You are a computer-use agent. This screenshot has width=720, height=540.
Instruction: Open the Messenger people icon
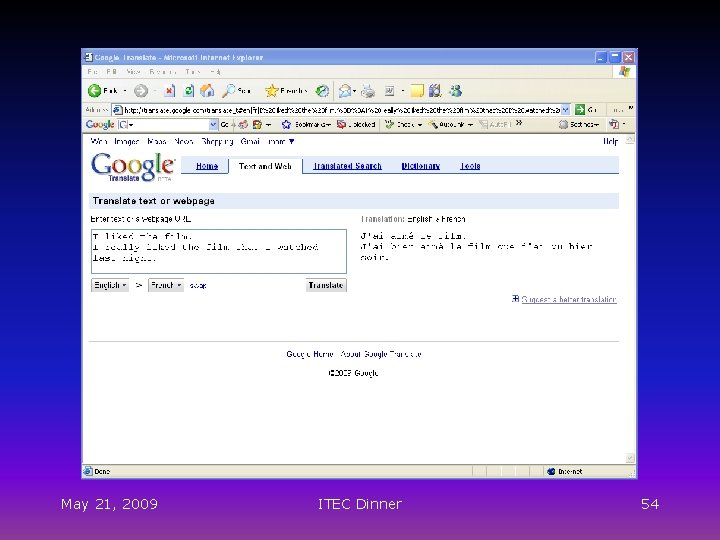coord(456,91)
